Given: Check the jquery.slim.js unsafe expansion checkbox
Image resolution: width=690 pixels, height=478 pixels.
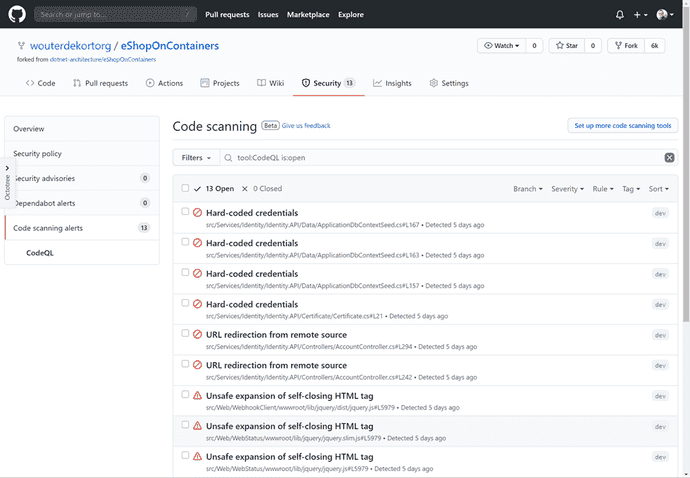Looking at the screenshot, I should [185, 425].
